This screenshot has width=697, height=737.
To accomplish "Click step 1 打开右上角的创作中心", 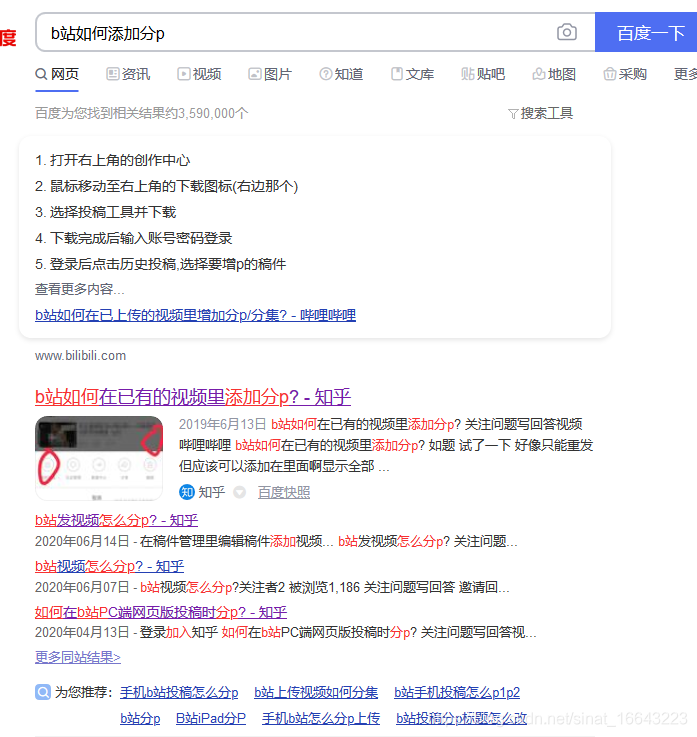I will click(113, 160).
